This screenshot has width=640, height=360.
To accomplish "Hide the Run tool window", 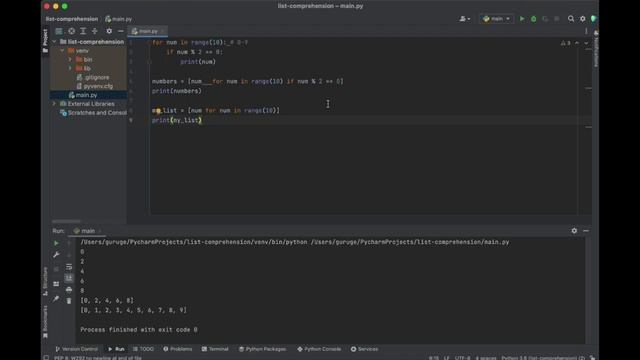I will (586, 231).
